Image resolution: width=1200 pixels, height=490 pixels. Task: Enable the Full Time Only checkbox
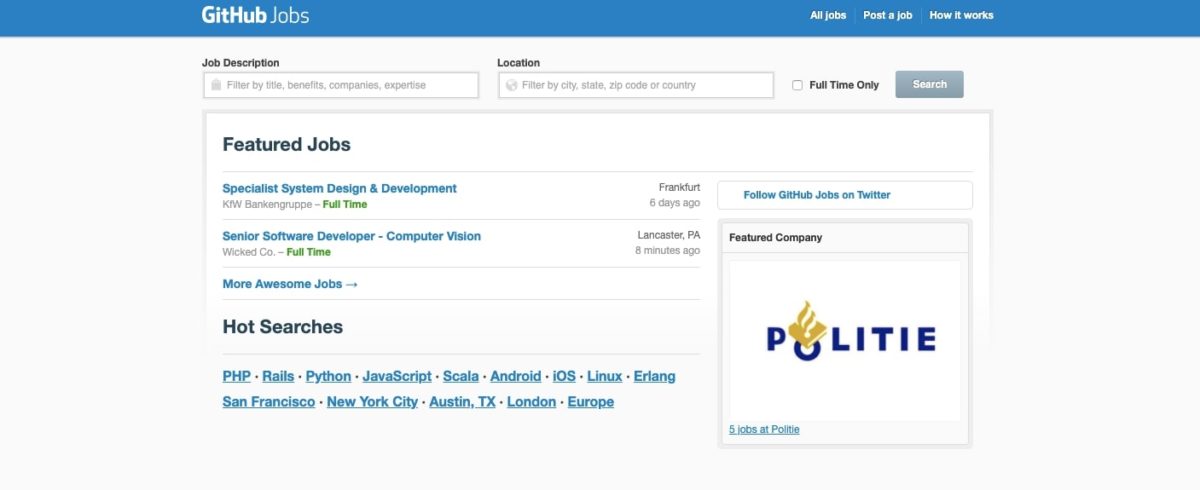click(x=797, y=85)
